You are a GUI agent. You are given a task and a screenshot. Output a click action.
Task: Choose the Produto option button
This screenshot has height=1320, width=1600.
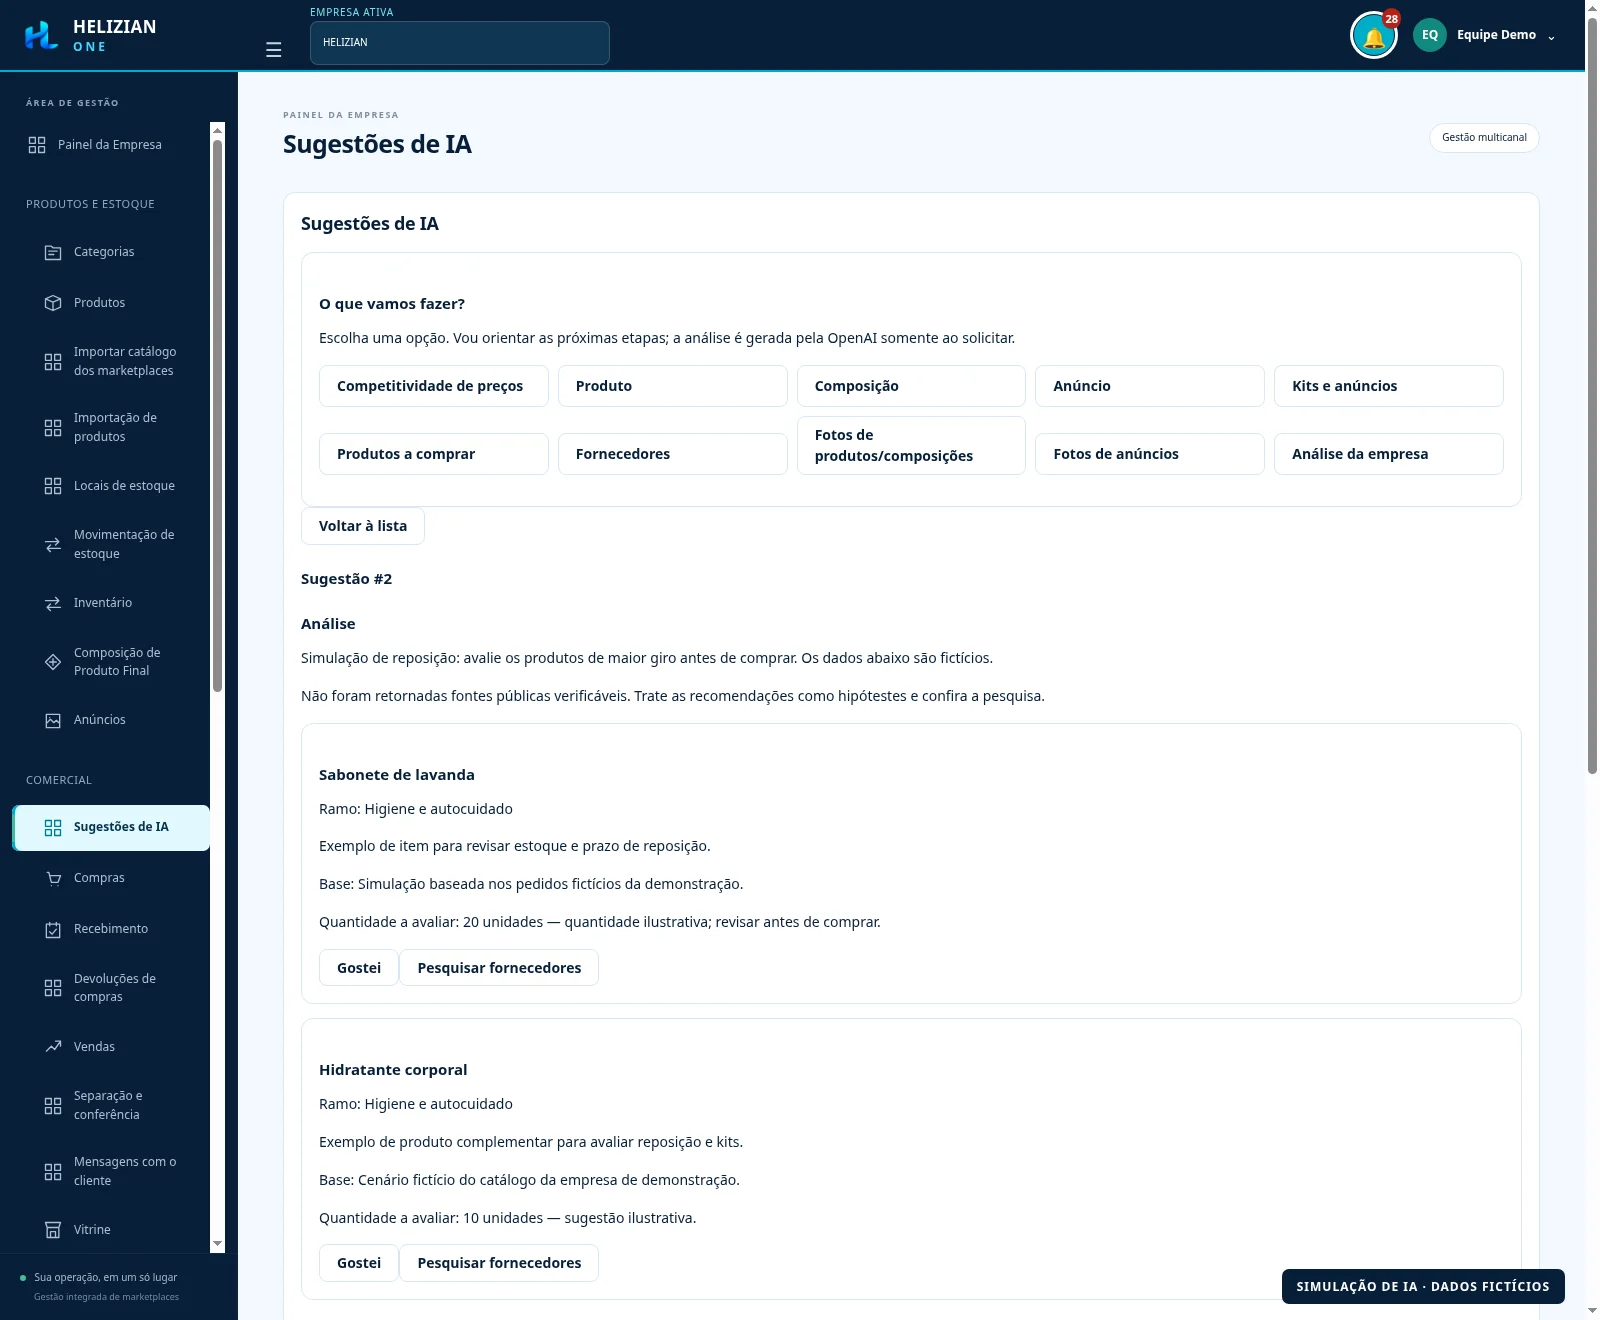673,386
